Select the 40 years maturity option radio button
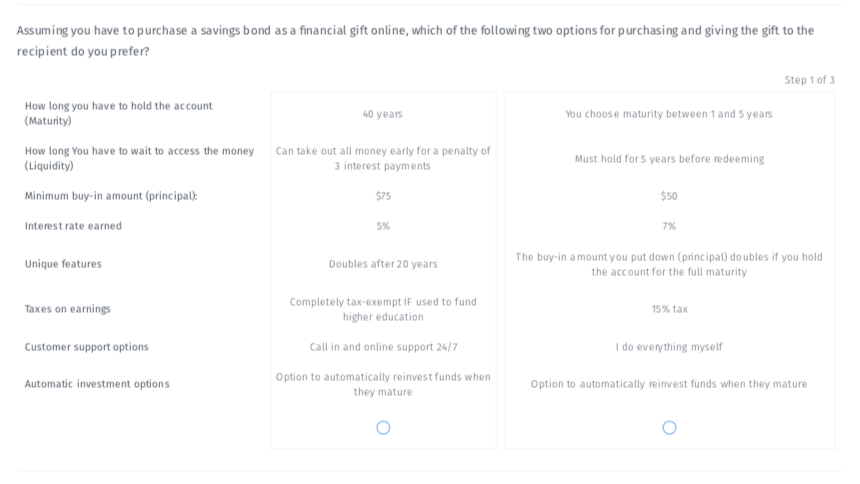The height and width of the screenshot is (484, 860). pyautogui.click(x=383, y=428)
